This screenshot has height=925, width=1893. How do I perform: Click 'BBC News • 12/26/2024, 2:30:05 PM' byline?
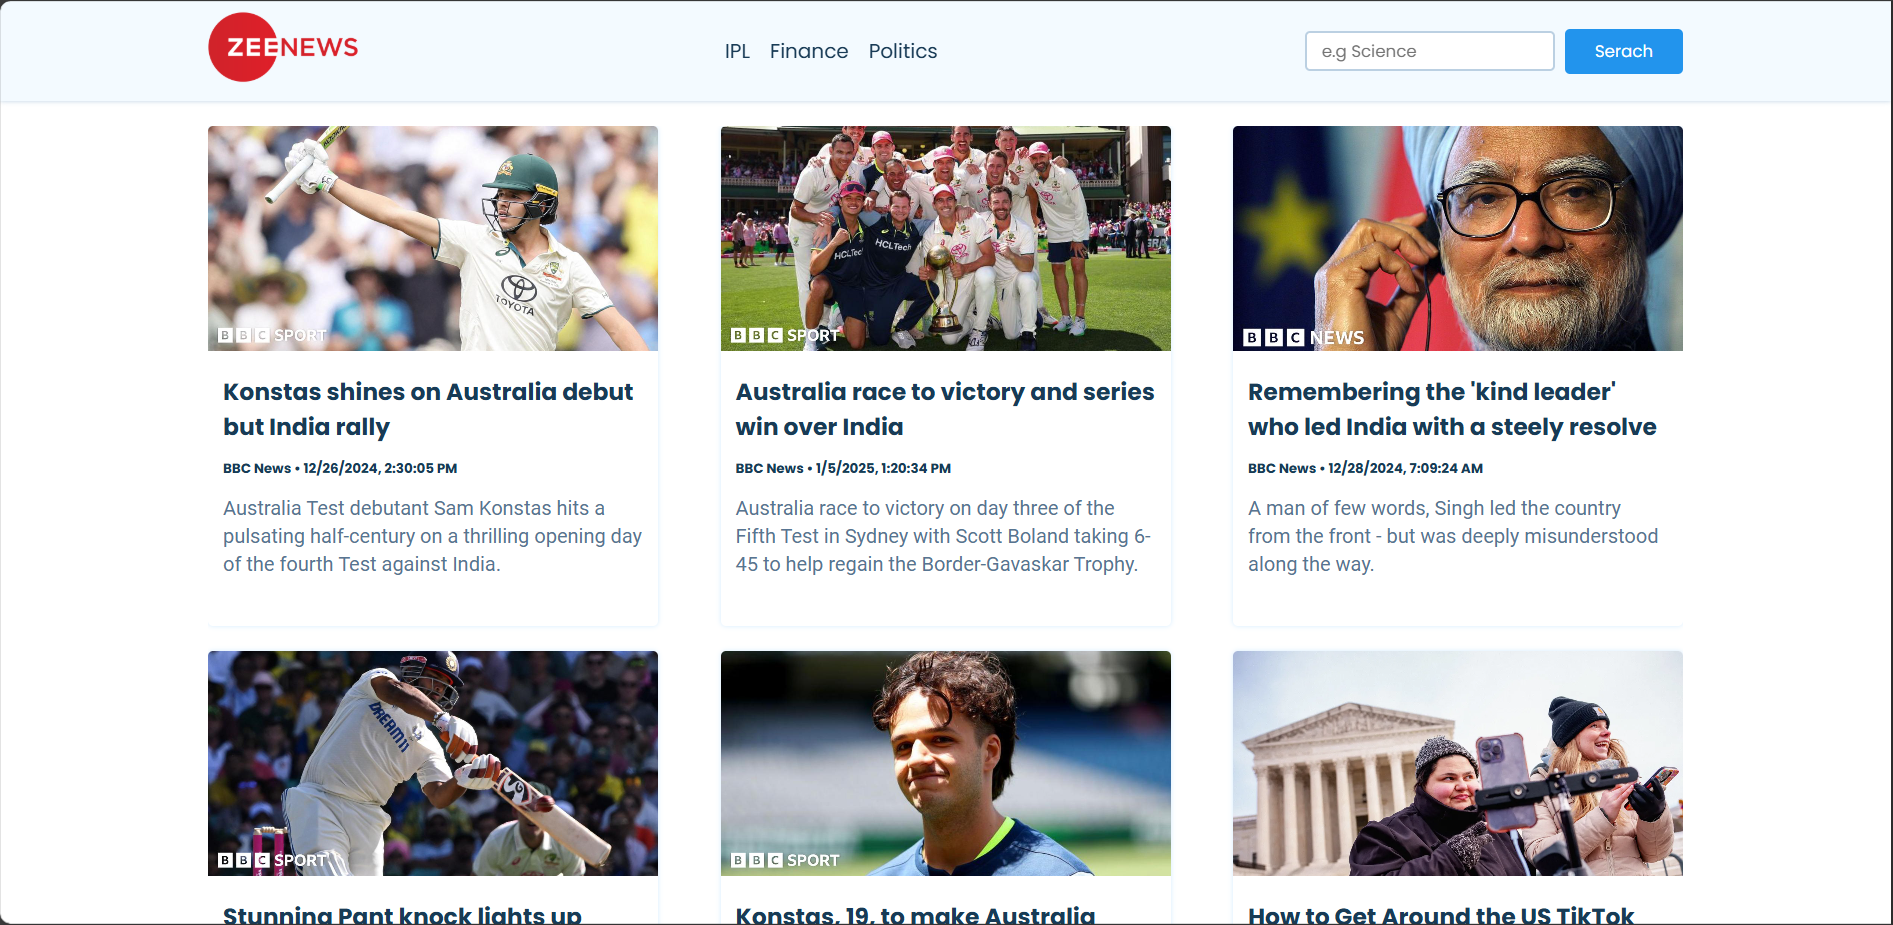(x=340, y=468)
